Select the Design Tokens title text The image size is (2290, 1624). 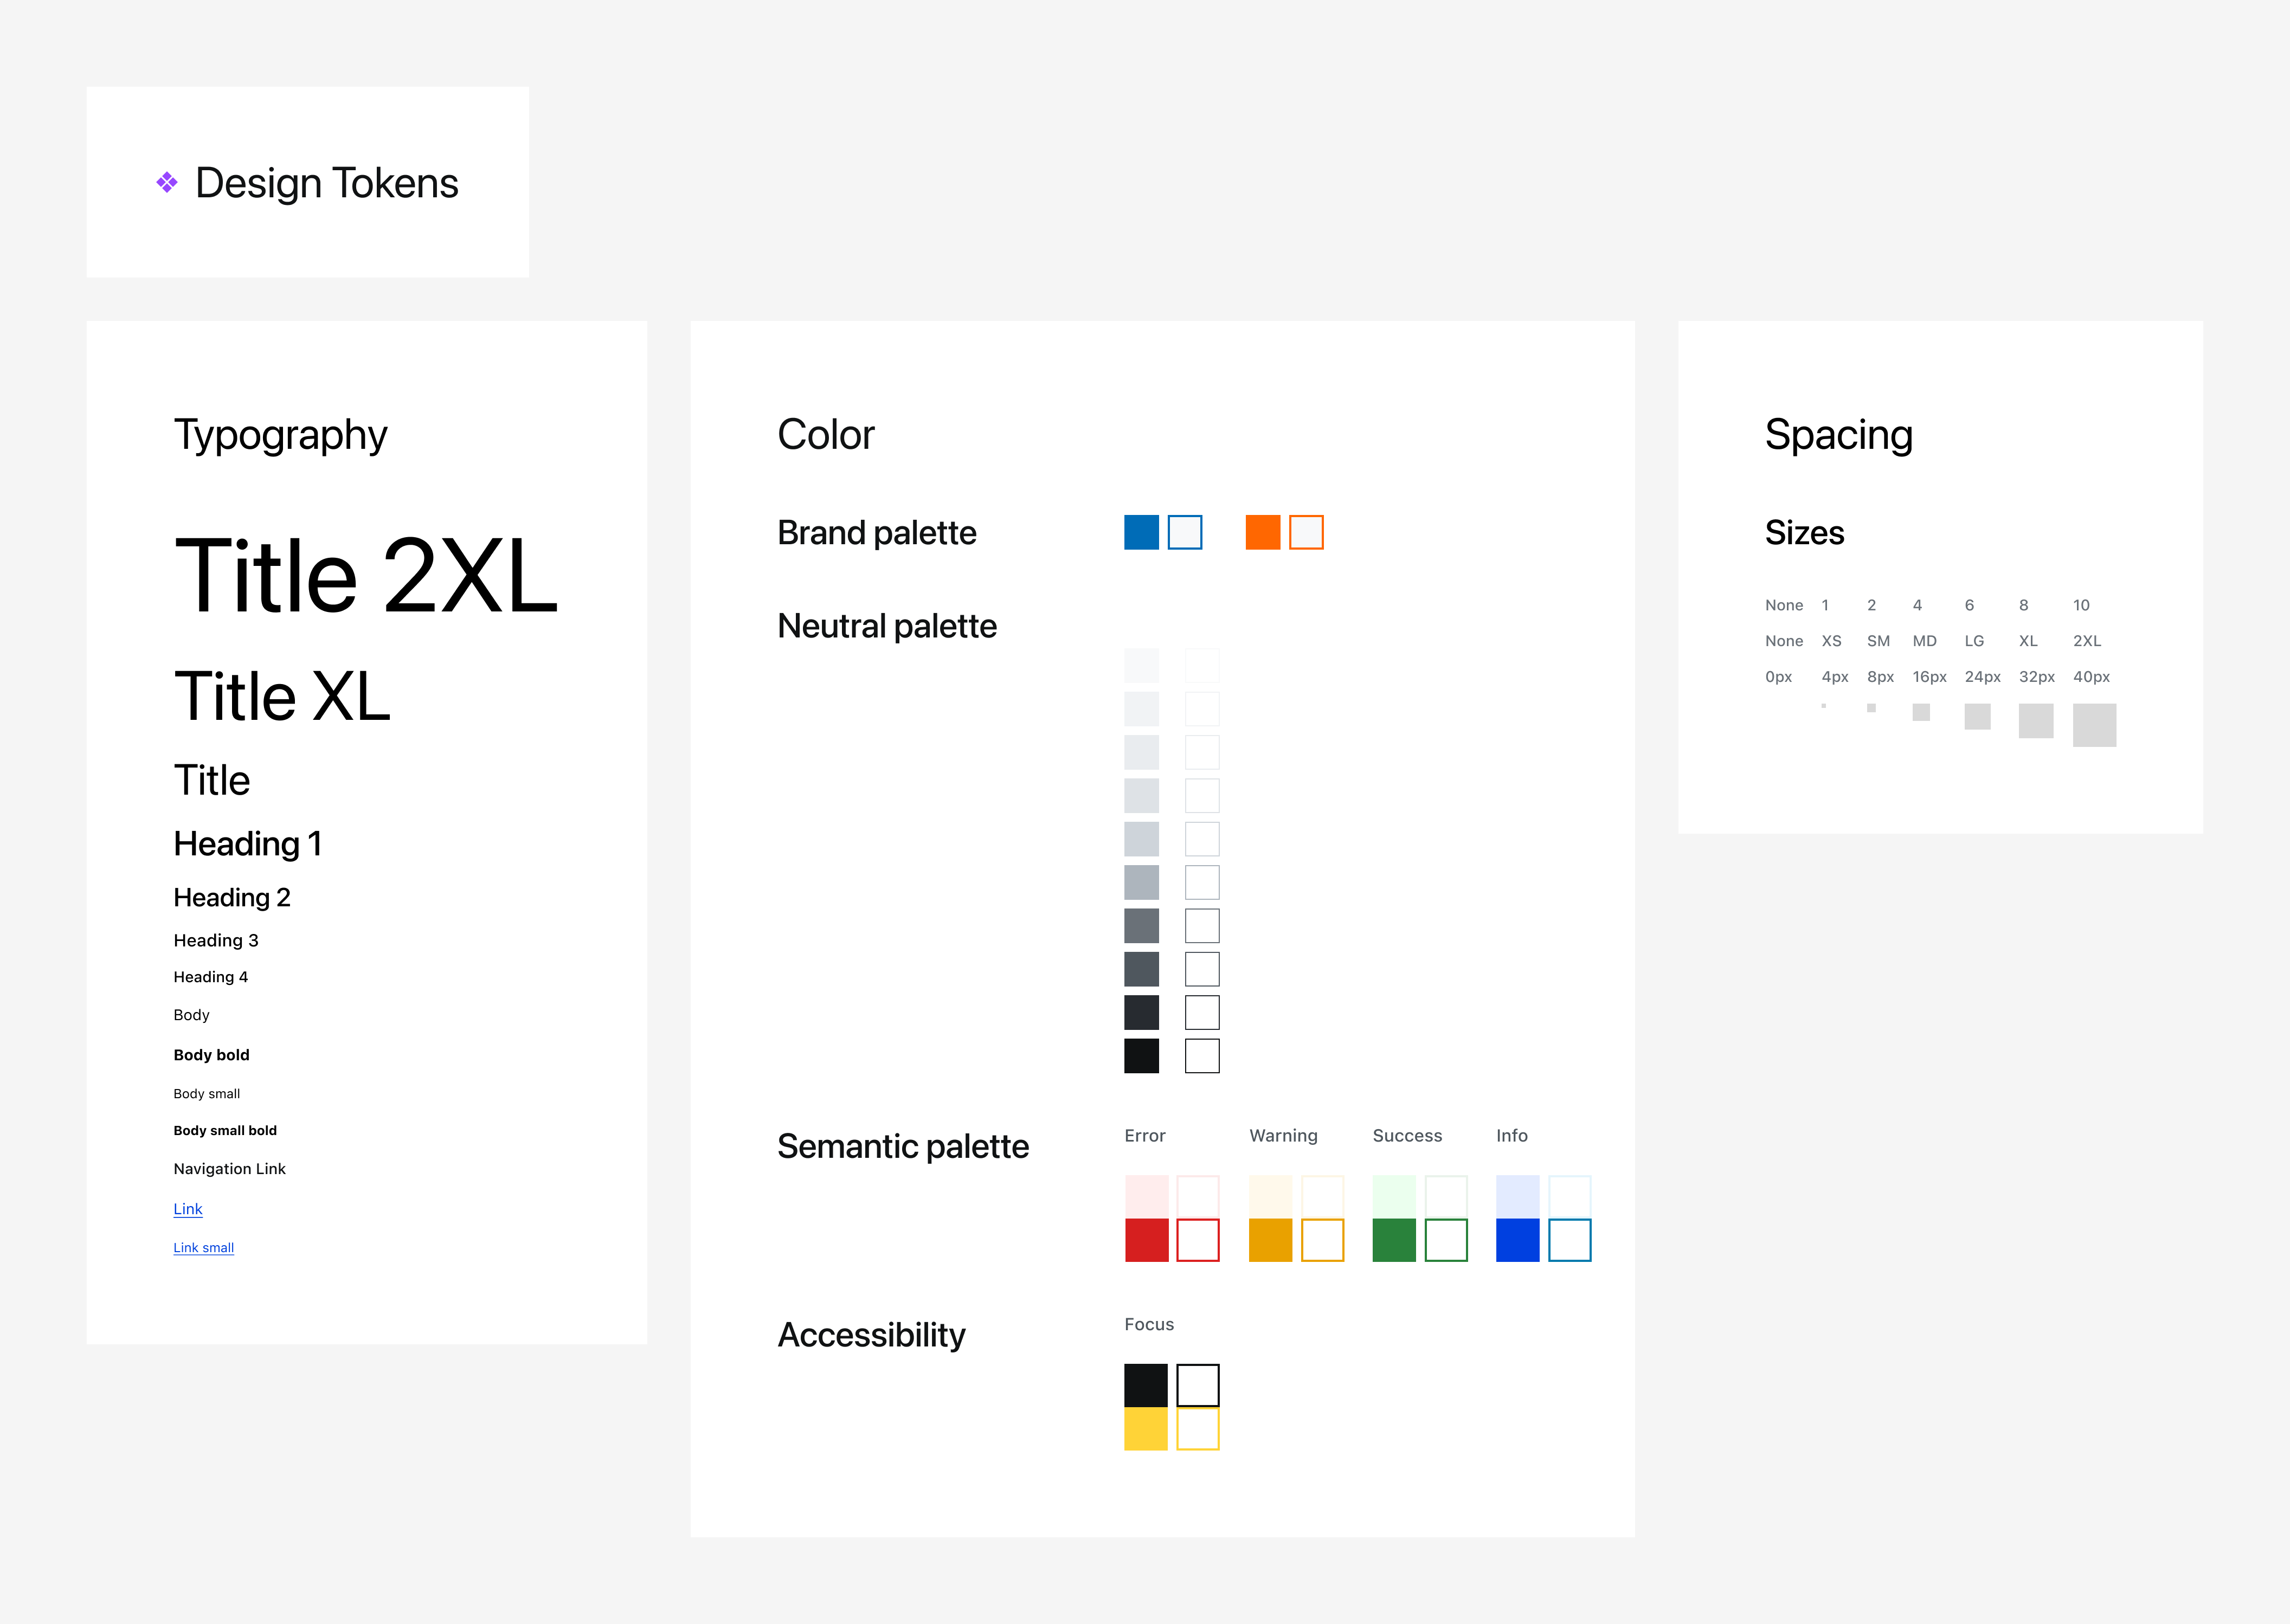[x=327, y=184]
